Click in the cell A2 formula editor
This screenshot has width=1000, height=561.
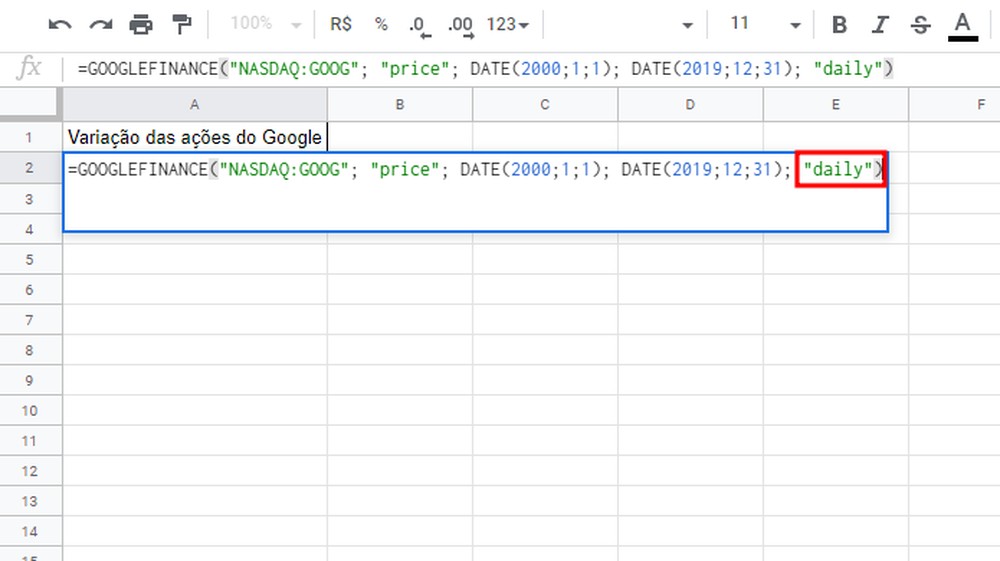475,191
